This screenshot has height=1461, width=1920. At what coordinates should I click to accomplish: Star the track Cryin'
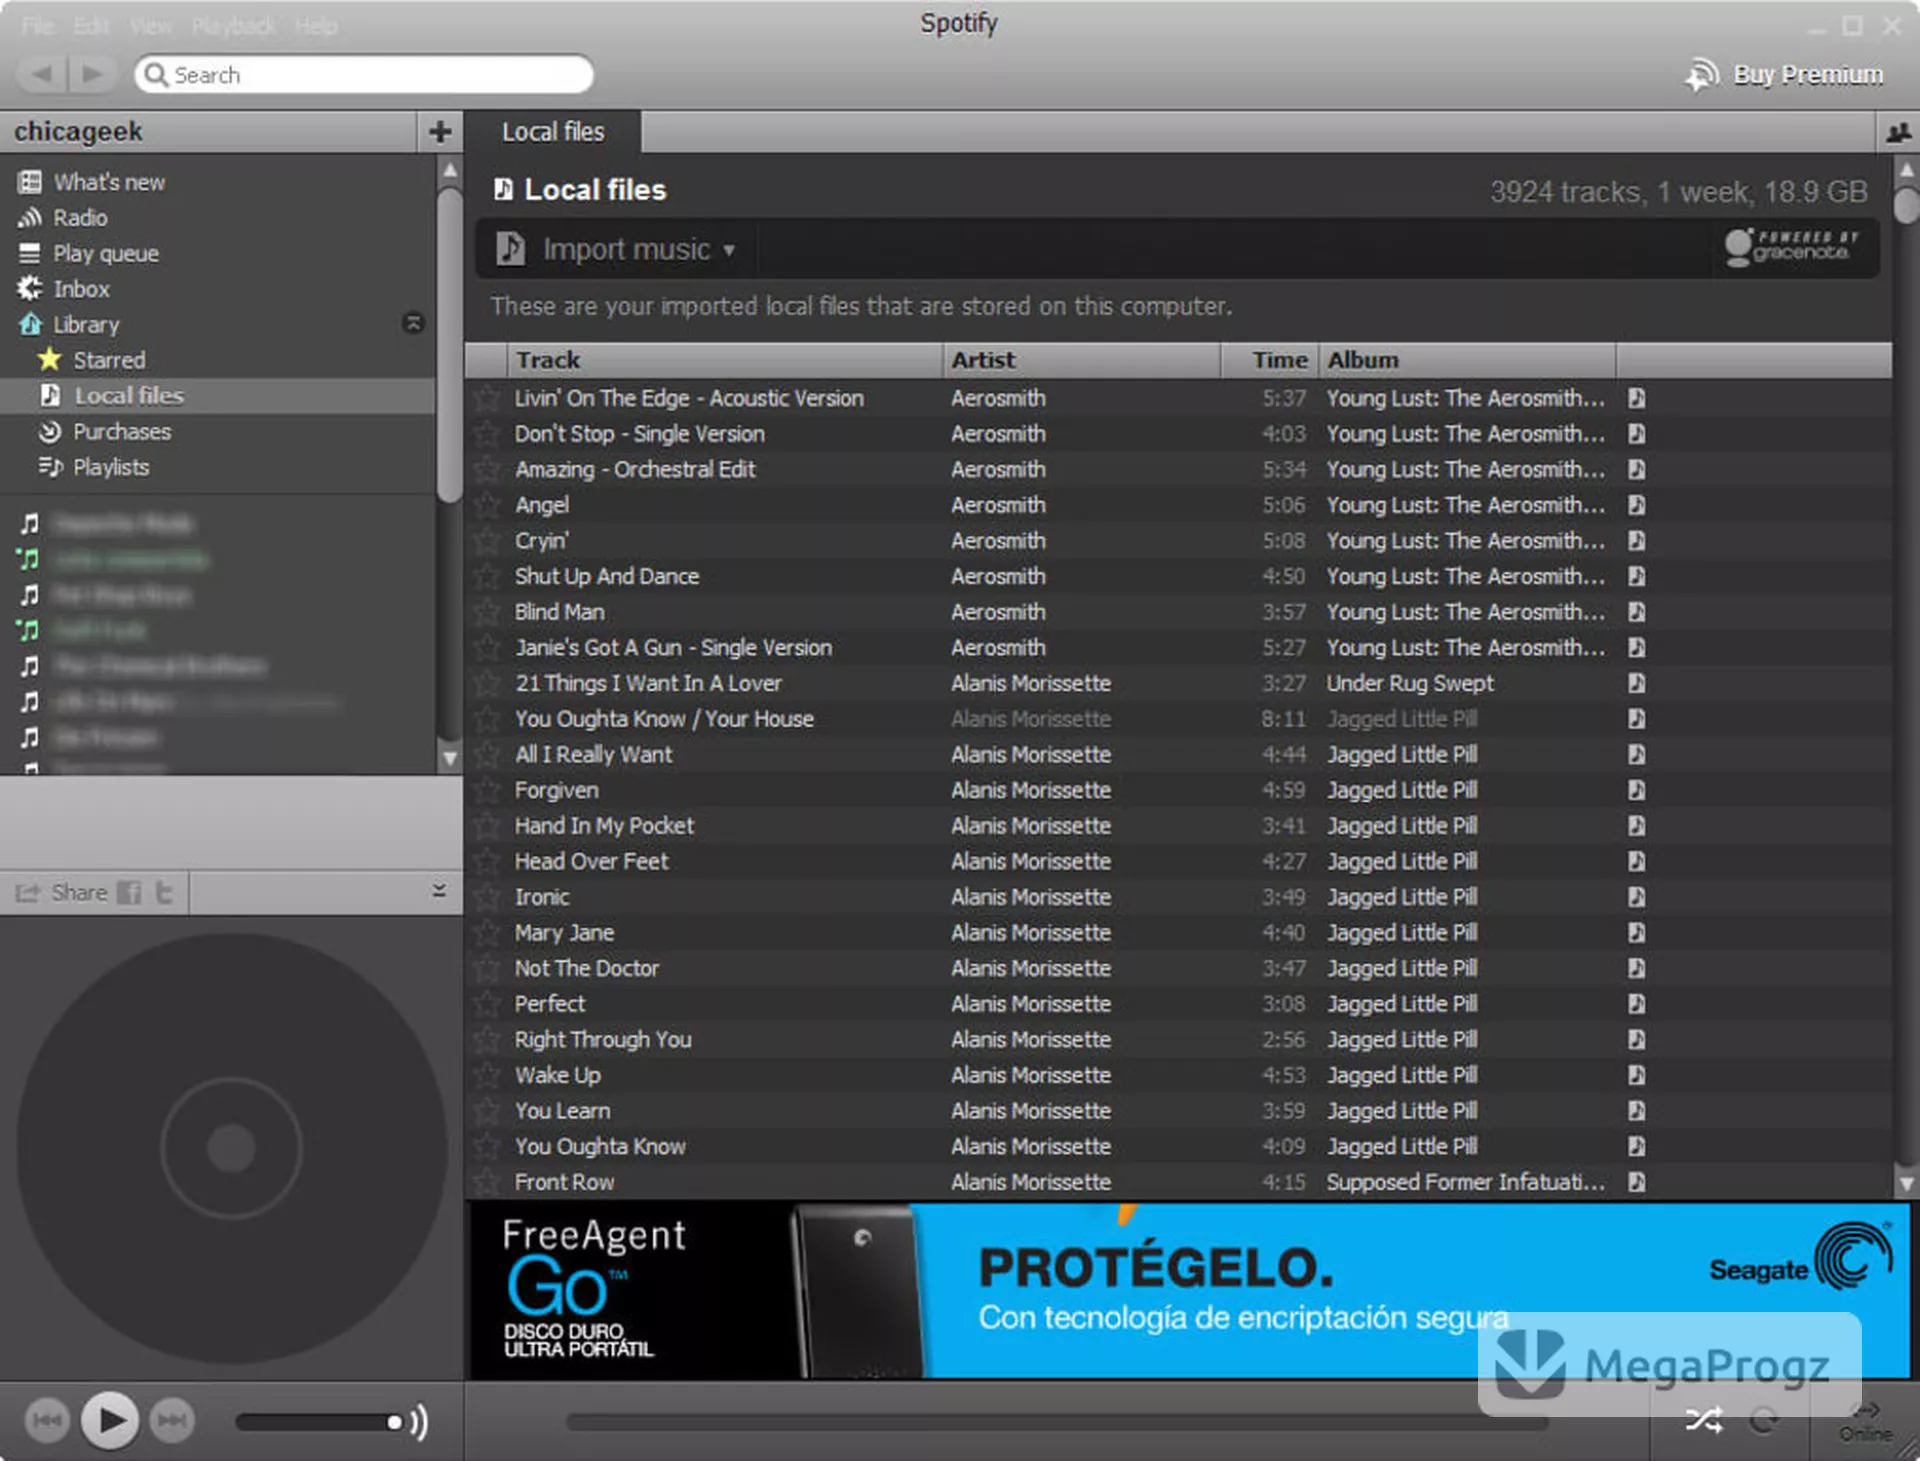[x=487, y=541]
